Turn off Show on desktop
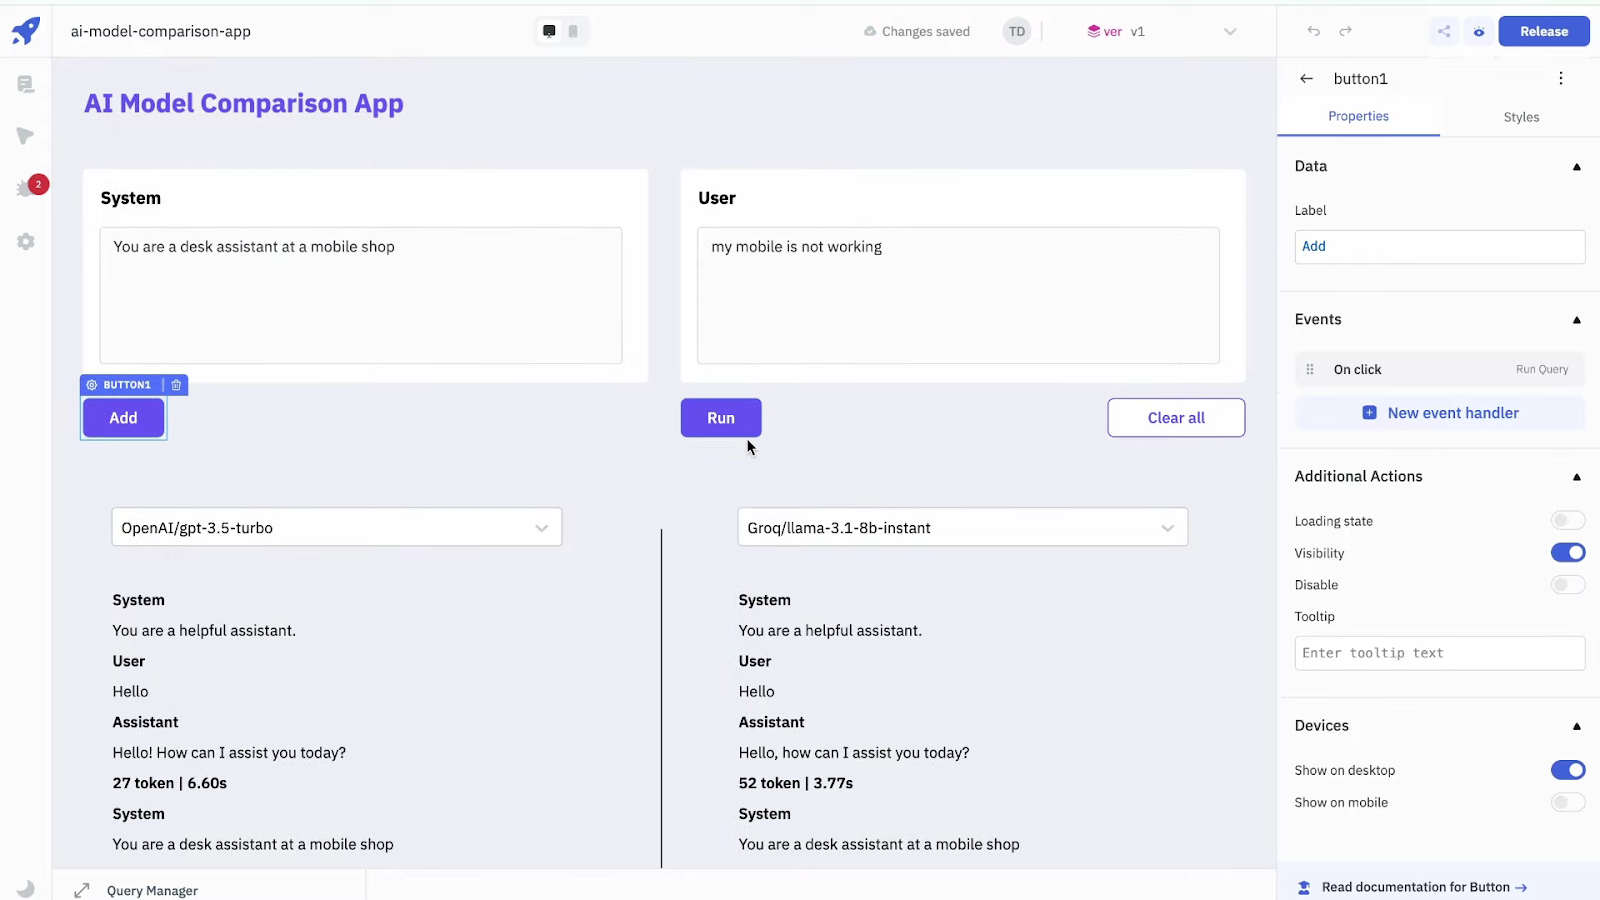 tap(1568, 770)
